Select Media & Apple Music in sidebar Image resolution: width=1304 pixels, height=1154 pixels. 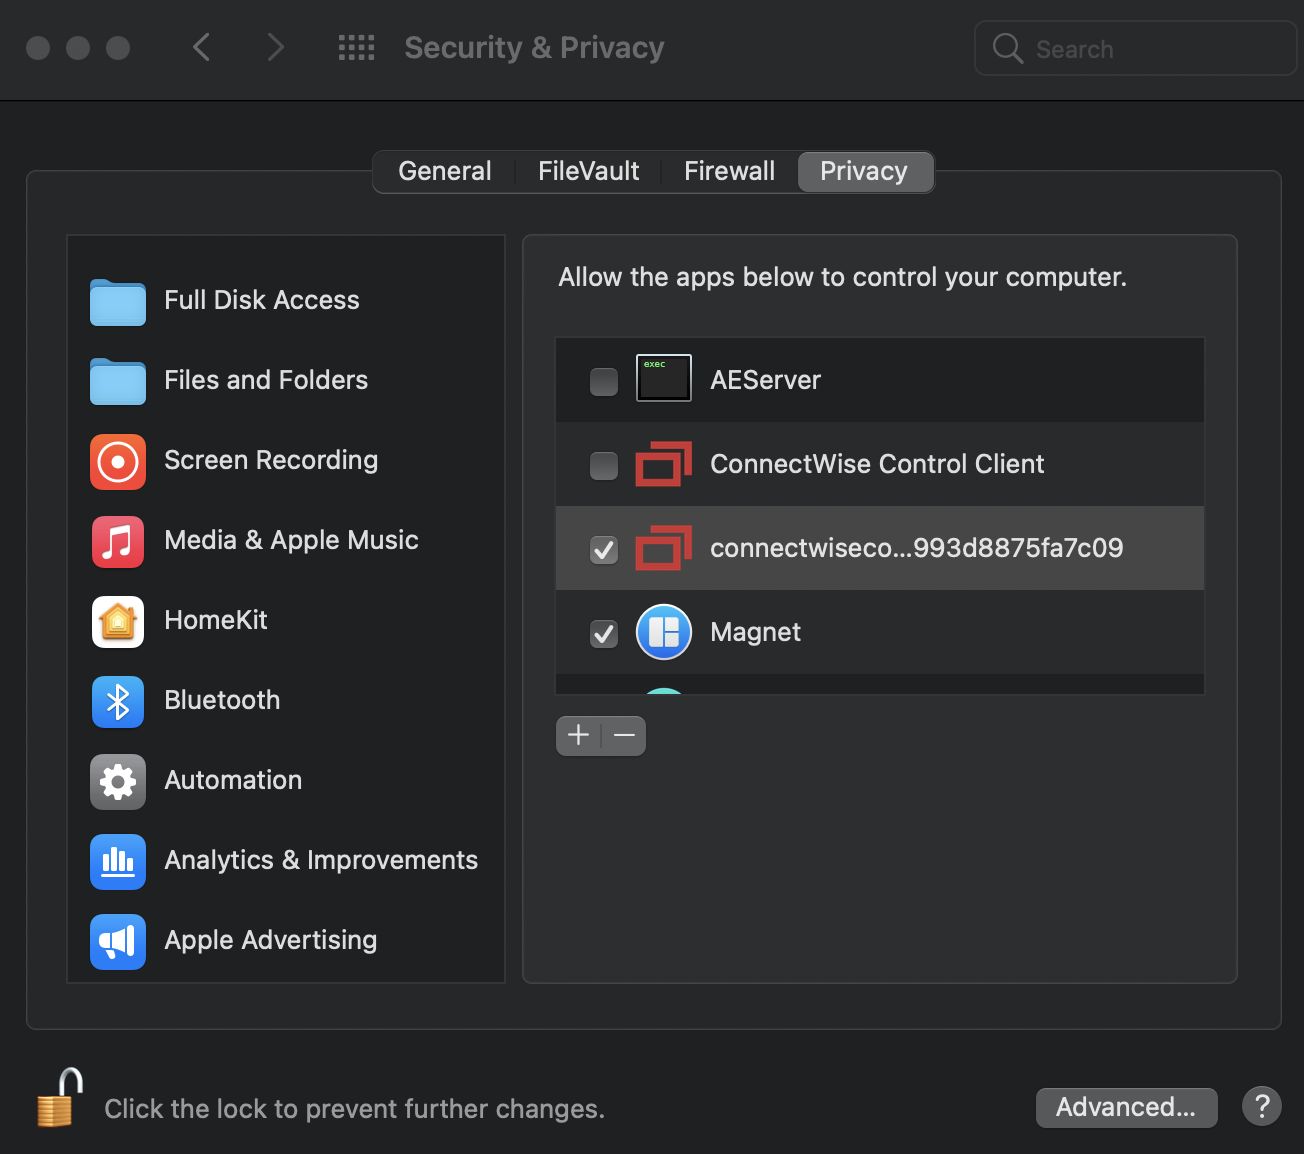[286, 541]
